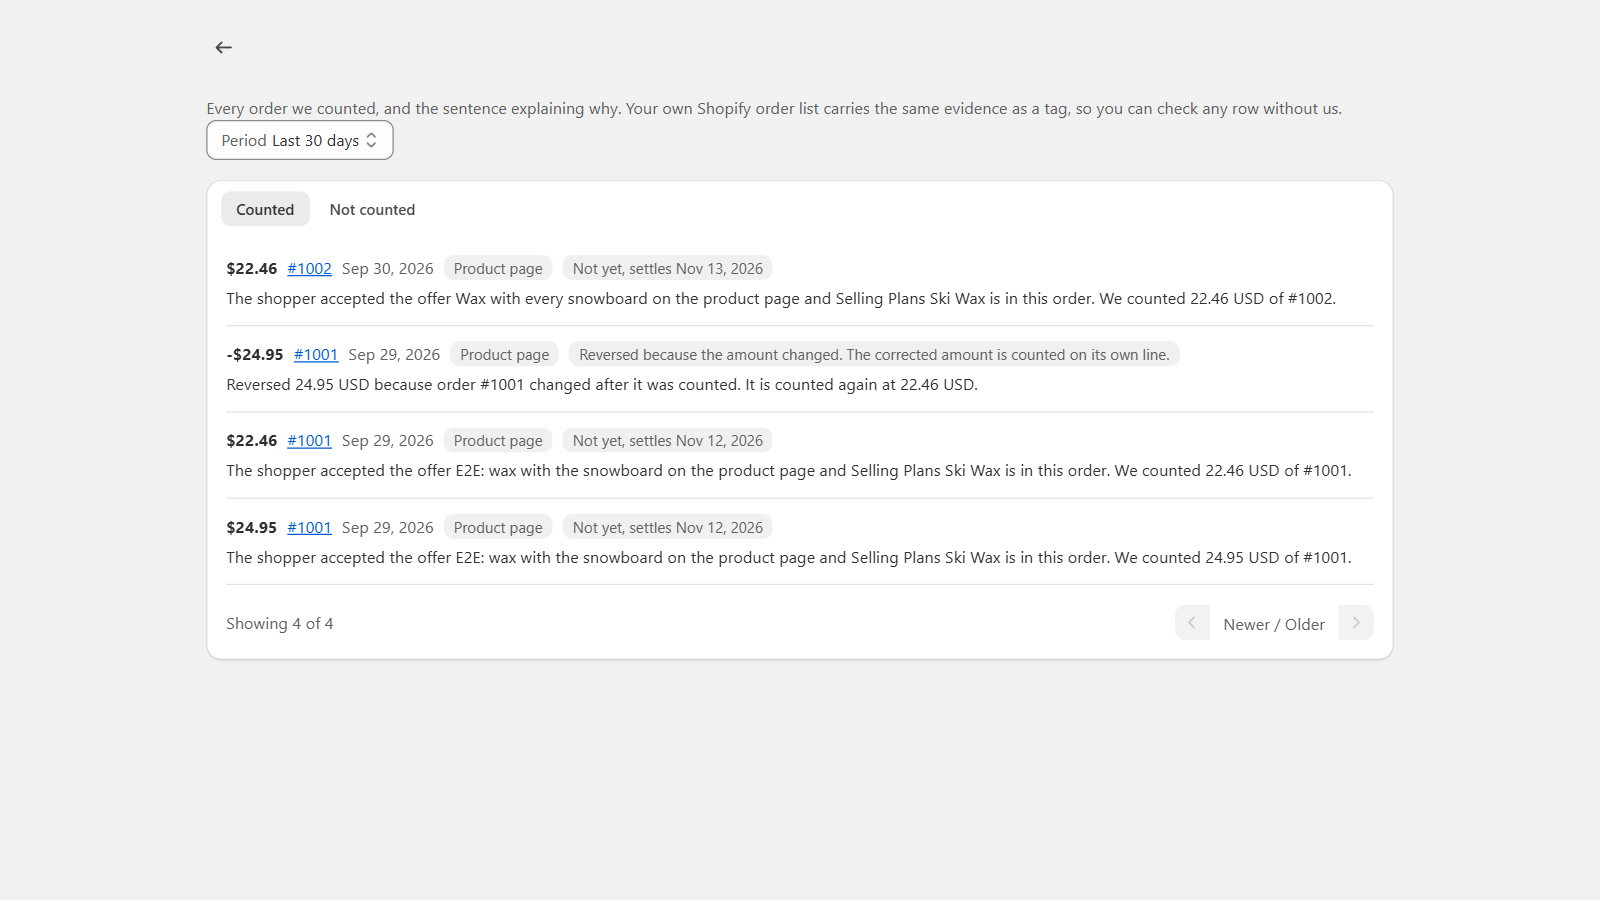Click the Product page badge in the $24.95 row
1600x900 pixels.
[x=498, y=527]
